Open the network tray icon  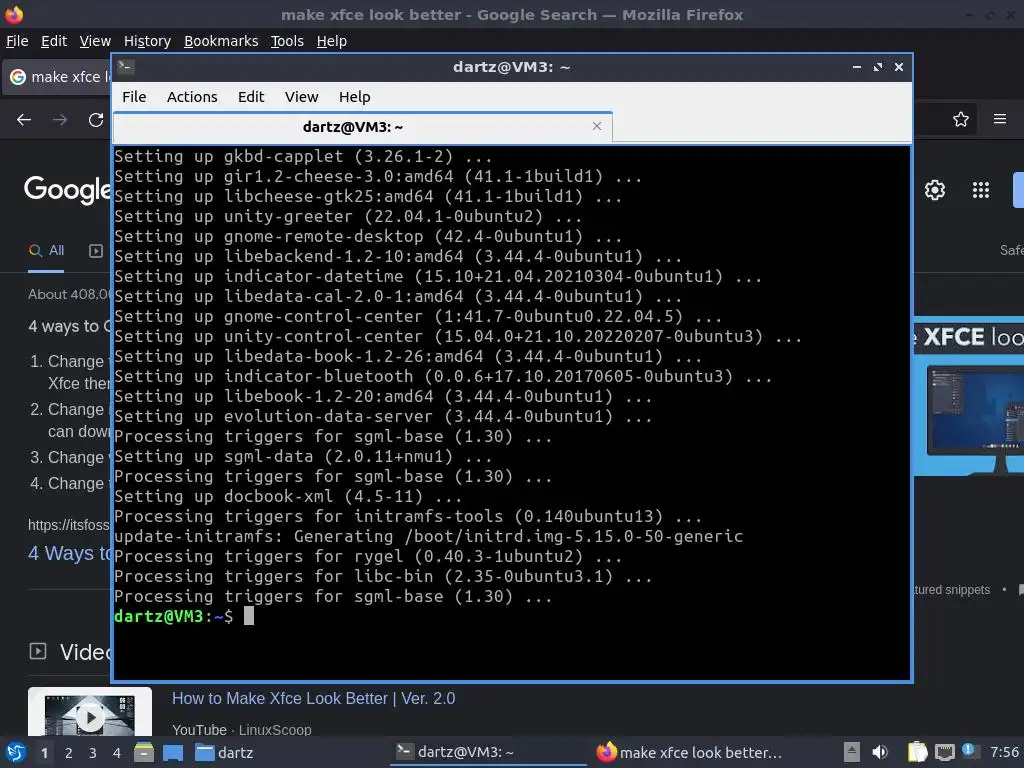[x=944, y=753]
